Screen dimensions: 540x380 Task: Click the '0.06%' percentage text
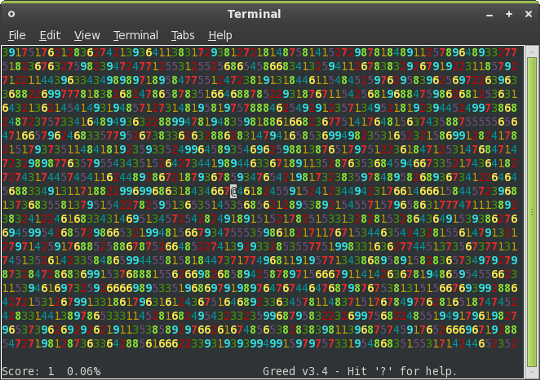click(84, 371)
